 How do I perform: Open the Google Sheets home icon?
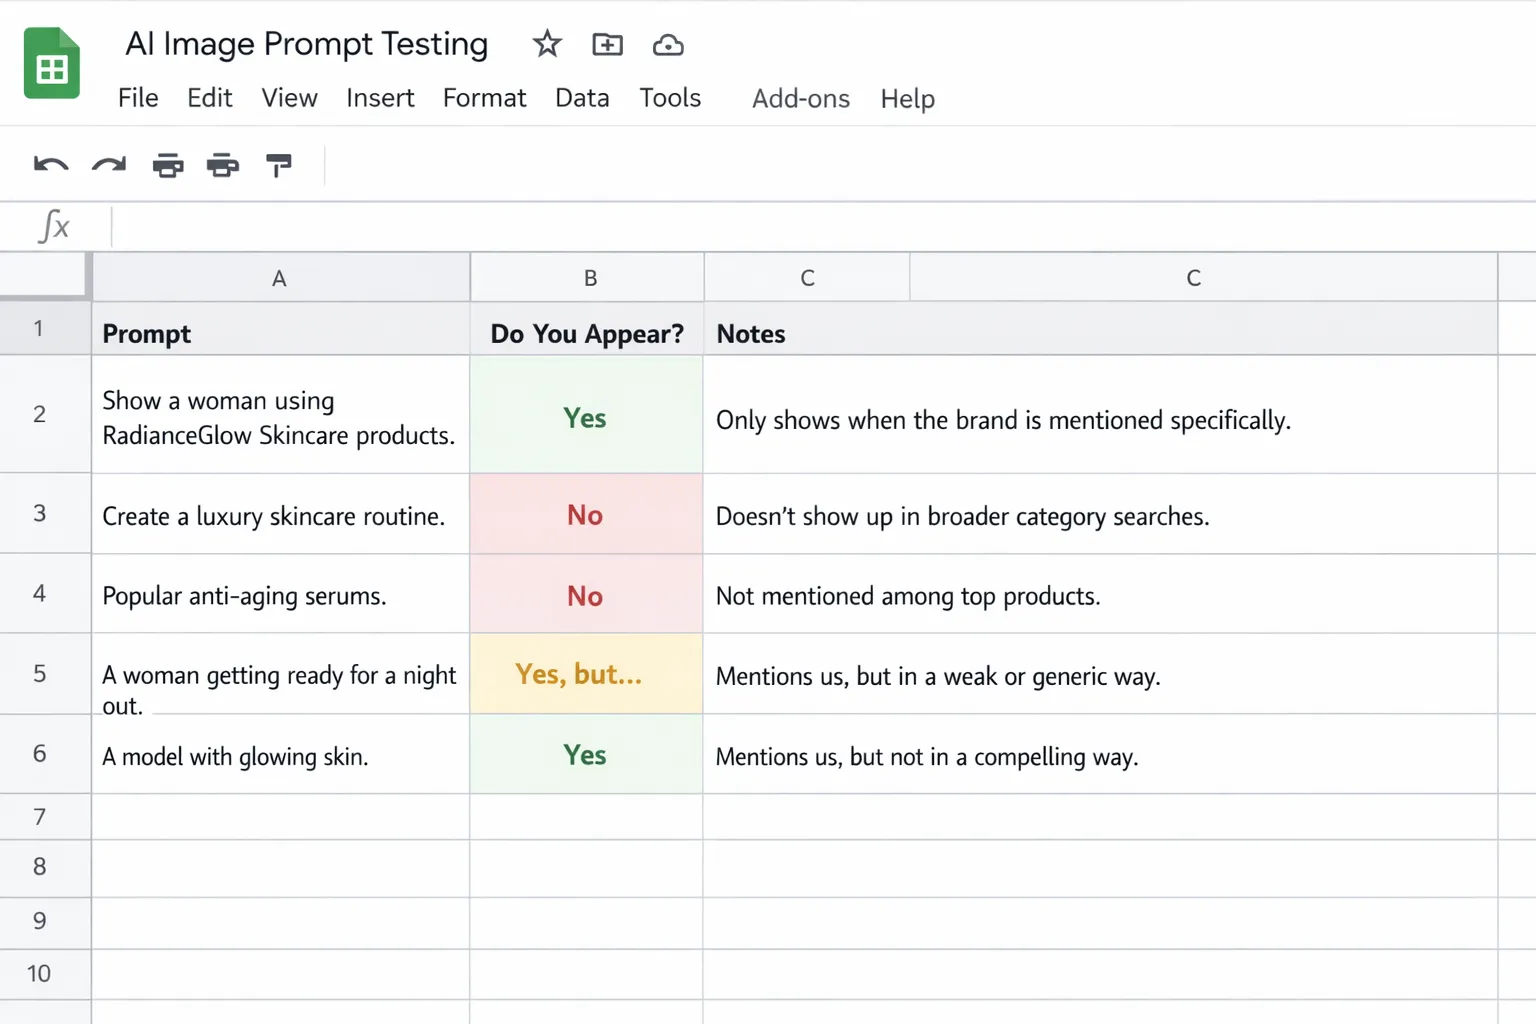pyautogui.click(x=51, y=63)
